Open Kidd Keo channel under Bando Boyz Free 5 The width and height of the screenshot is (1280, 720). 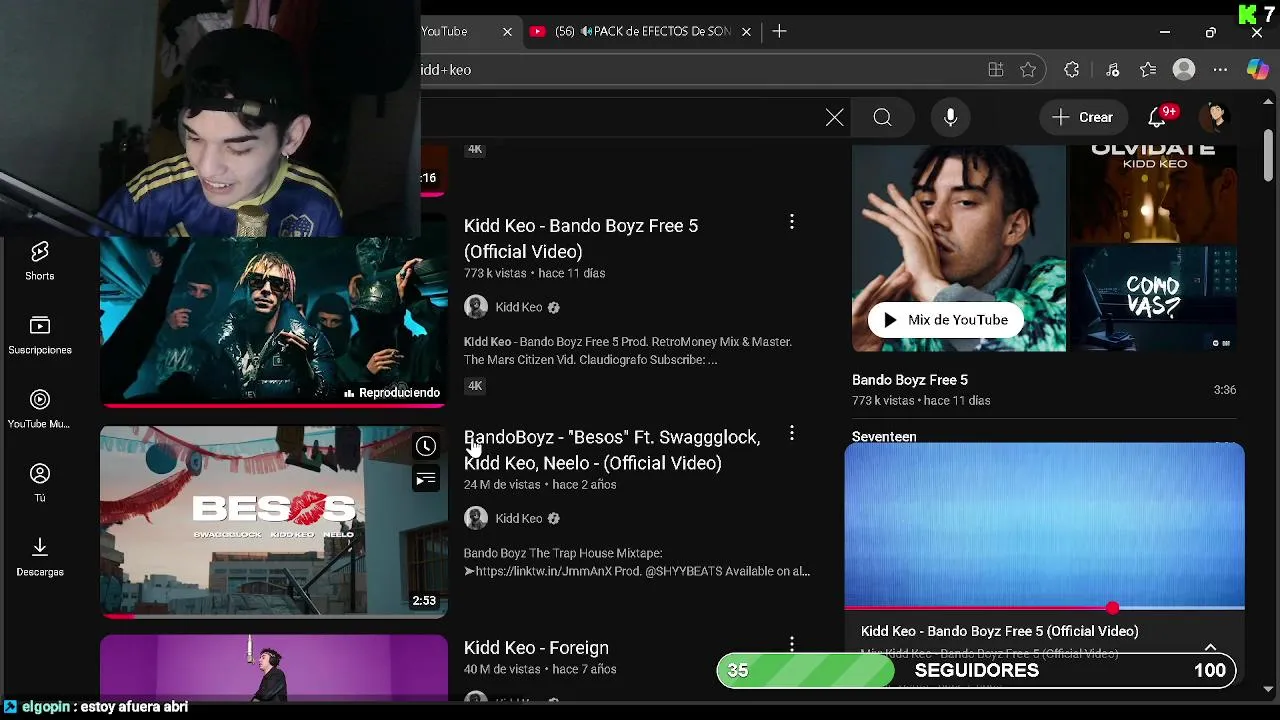tap(519, 307)
